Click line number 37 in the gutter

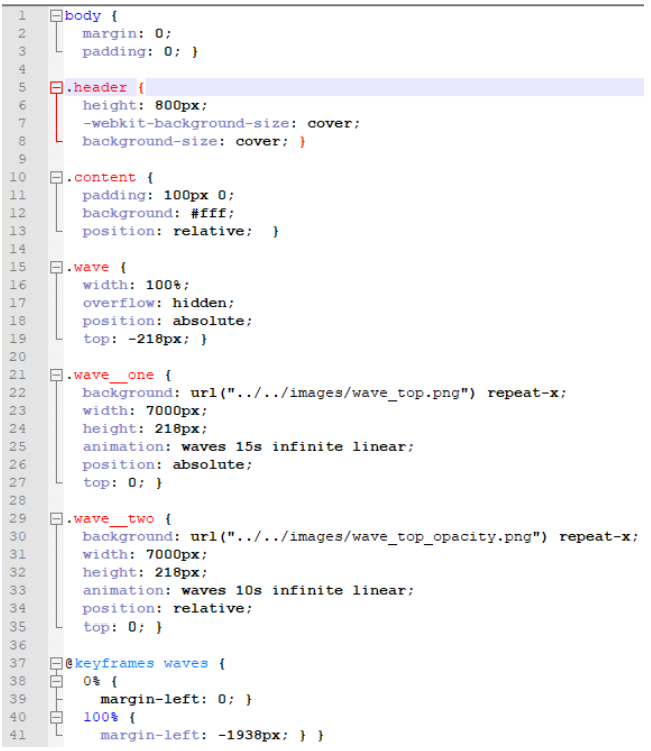coord(18,663)
